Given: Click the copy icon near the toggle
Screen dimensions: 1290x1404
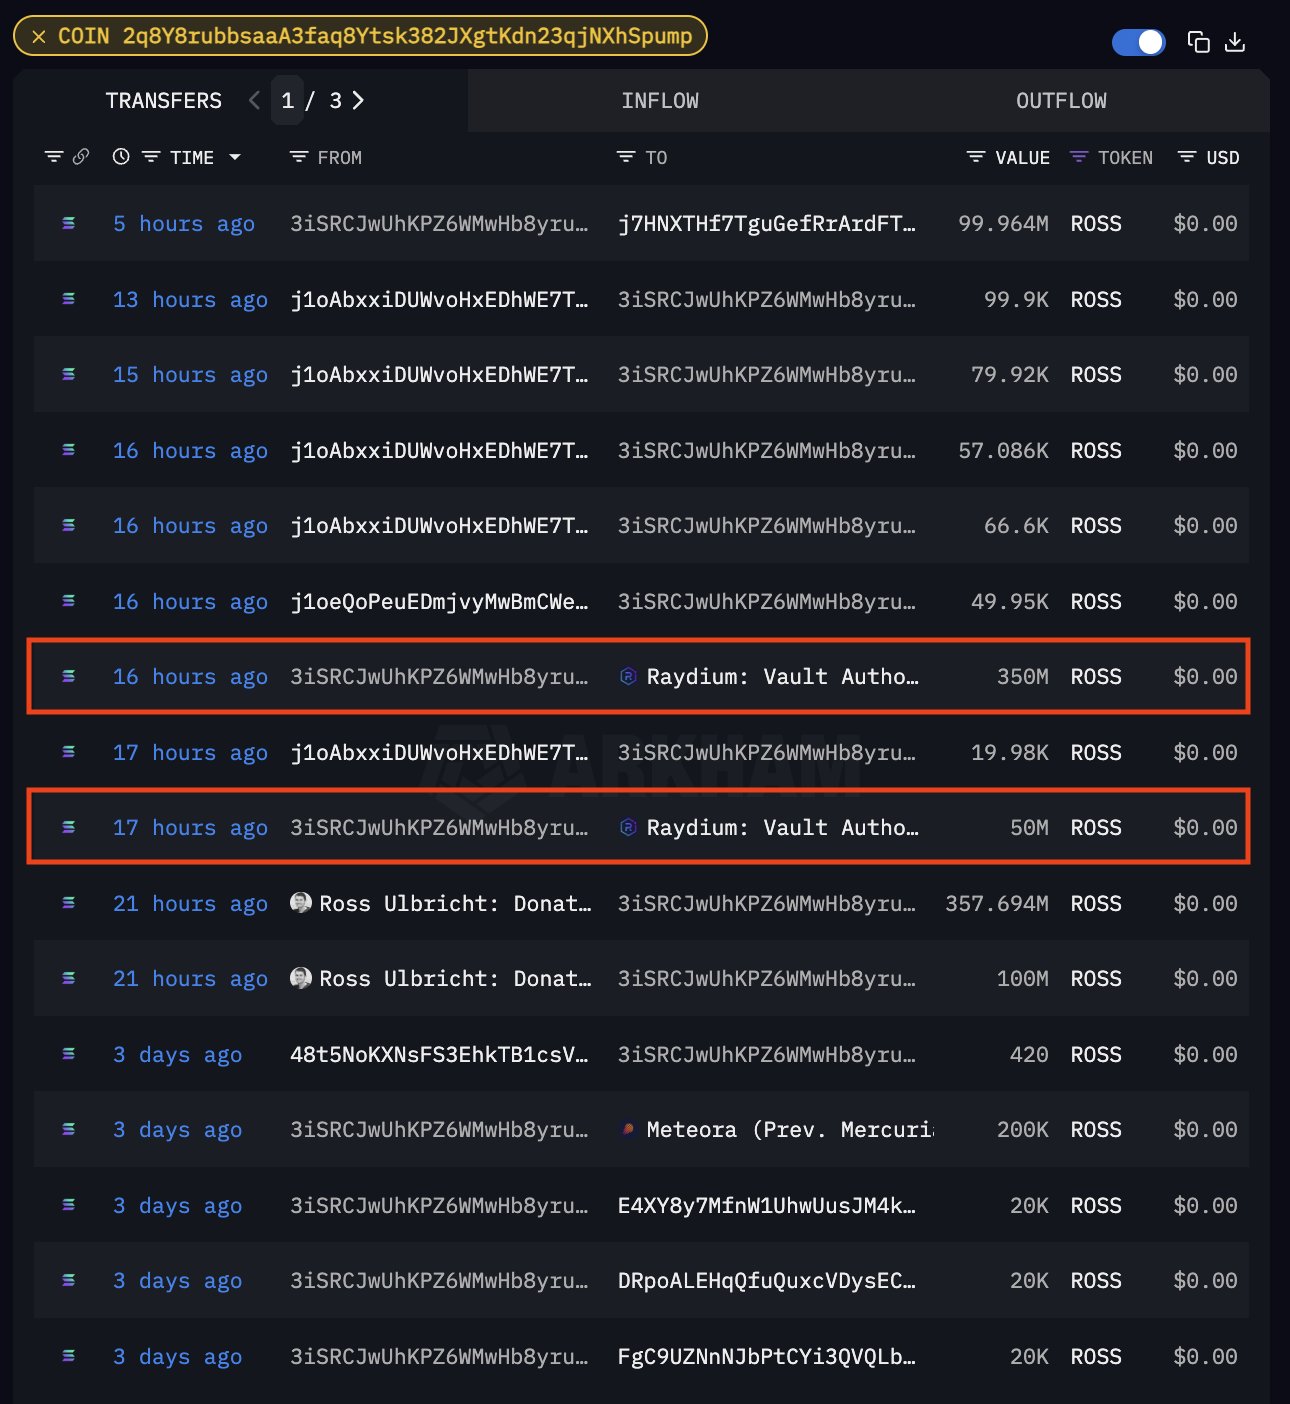Looking at the screenshot, I should tap(1198, 42).
